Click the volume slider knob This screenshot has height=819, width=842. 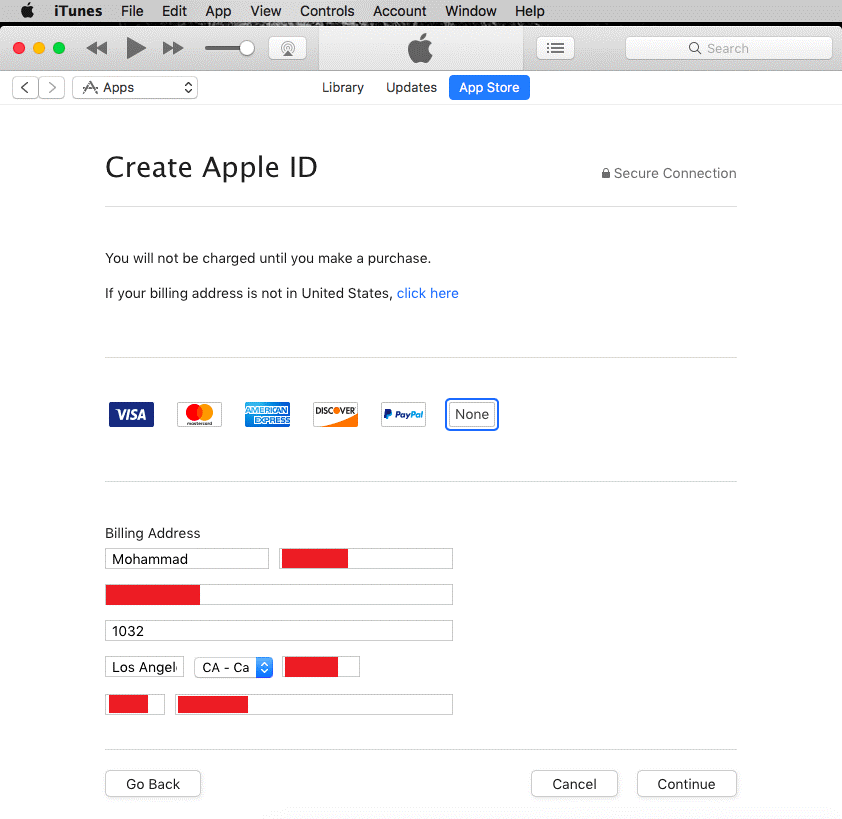246,48
